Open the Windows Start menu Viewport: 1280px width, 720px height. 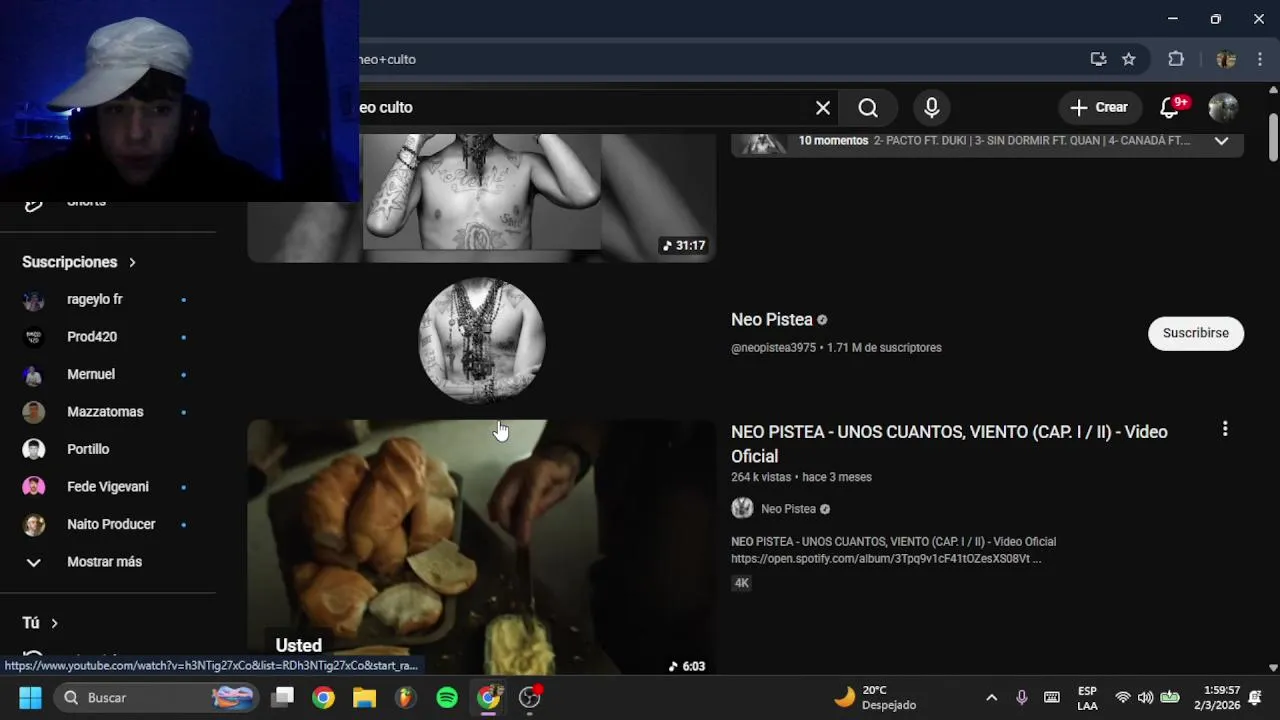pyautogui.click(x=30, y=697)
